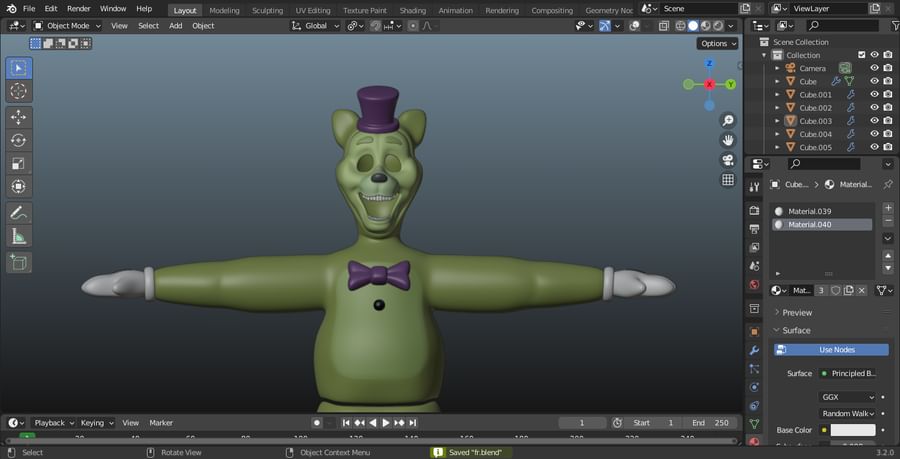Activate the Annotate tool

pos(19,213)
